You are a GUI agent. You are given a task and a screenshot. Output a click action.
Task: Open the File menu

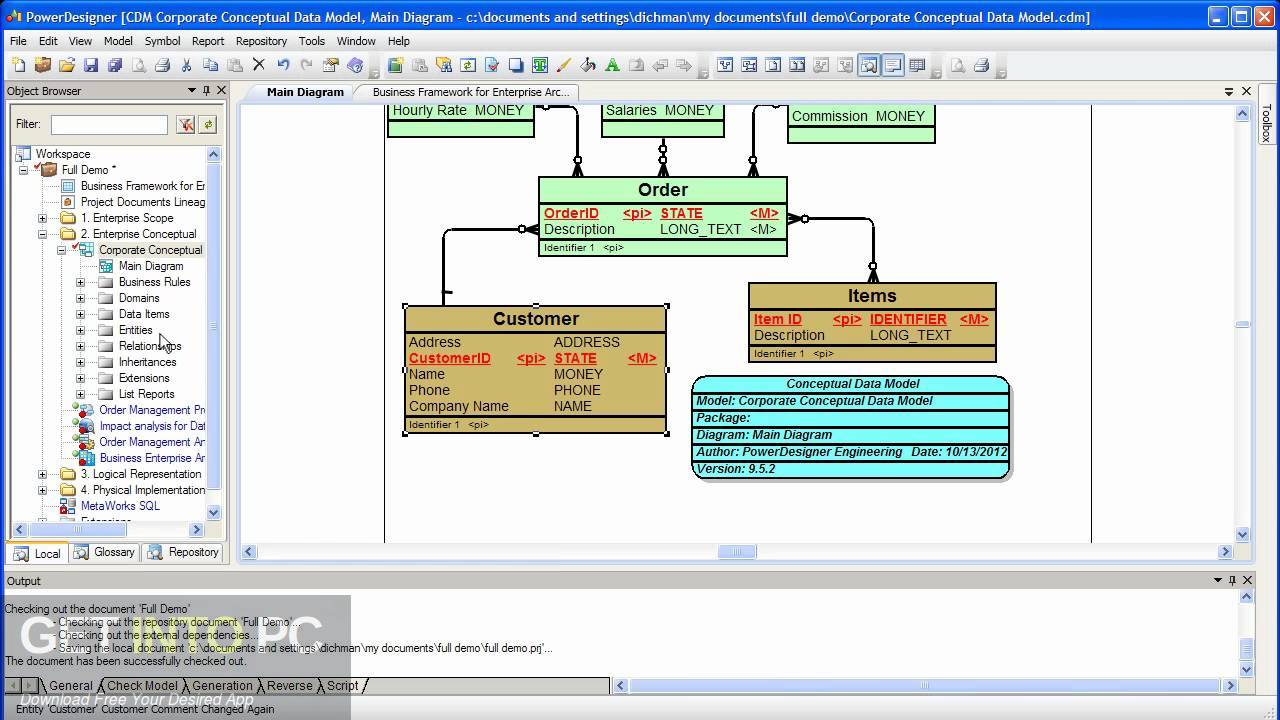click(18, 41)
